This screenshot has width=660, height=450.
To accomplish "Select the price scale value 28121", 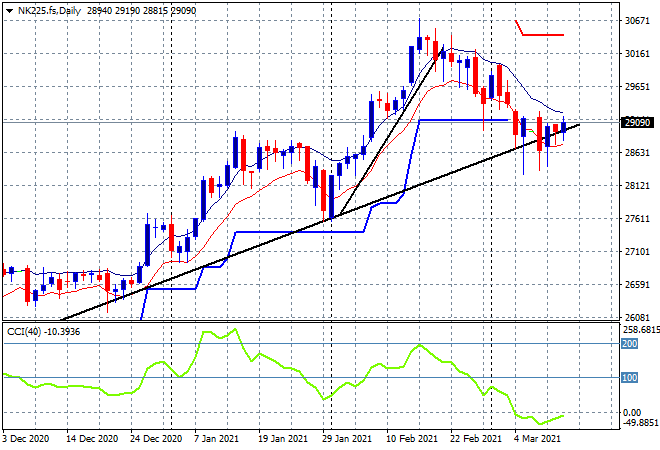I will coord(637,186).
